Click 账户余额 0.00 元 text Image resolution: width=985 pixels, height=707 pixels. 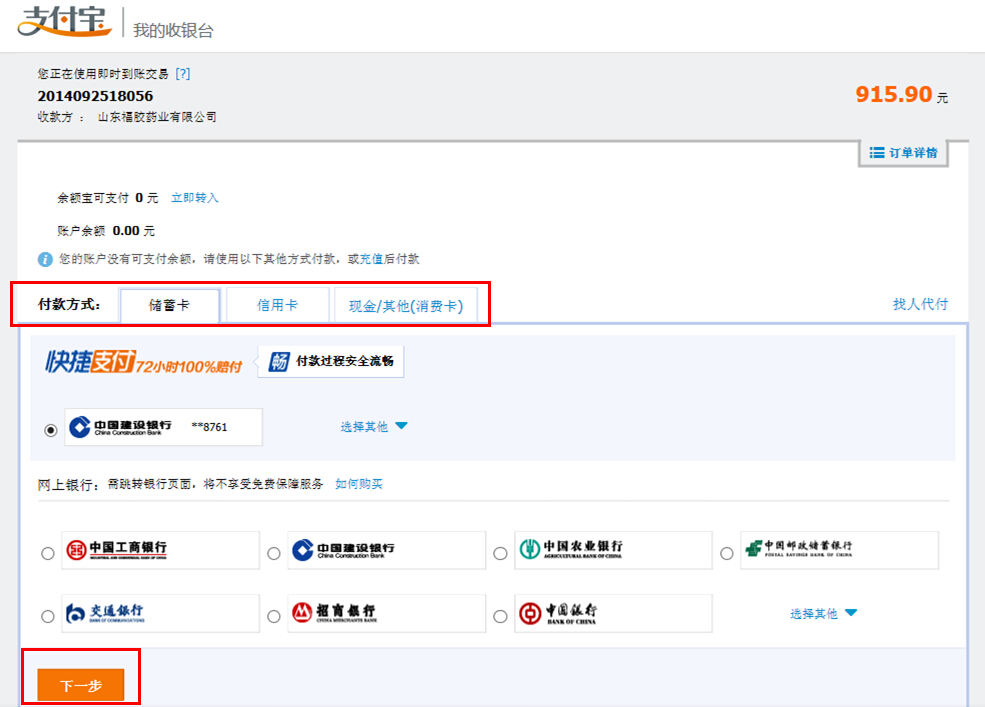coord(106,231)
